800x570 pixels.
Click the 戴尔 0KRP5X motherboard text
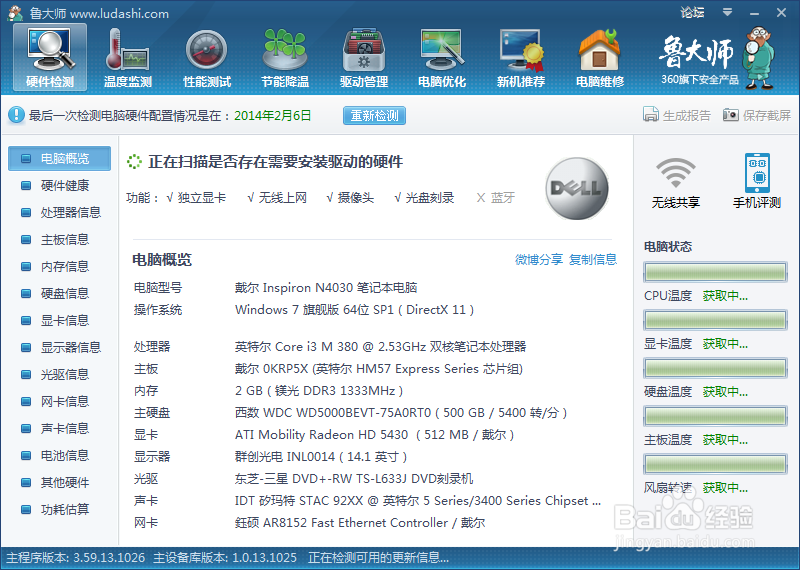coord(379,369)
